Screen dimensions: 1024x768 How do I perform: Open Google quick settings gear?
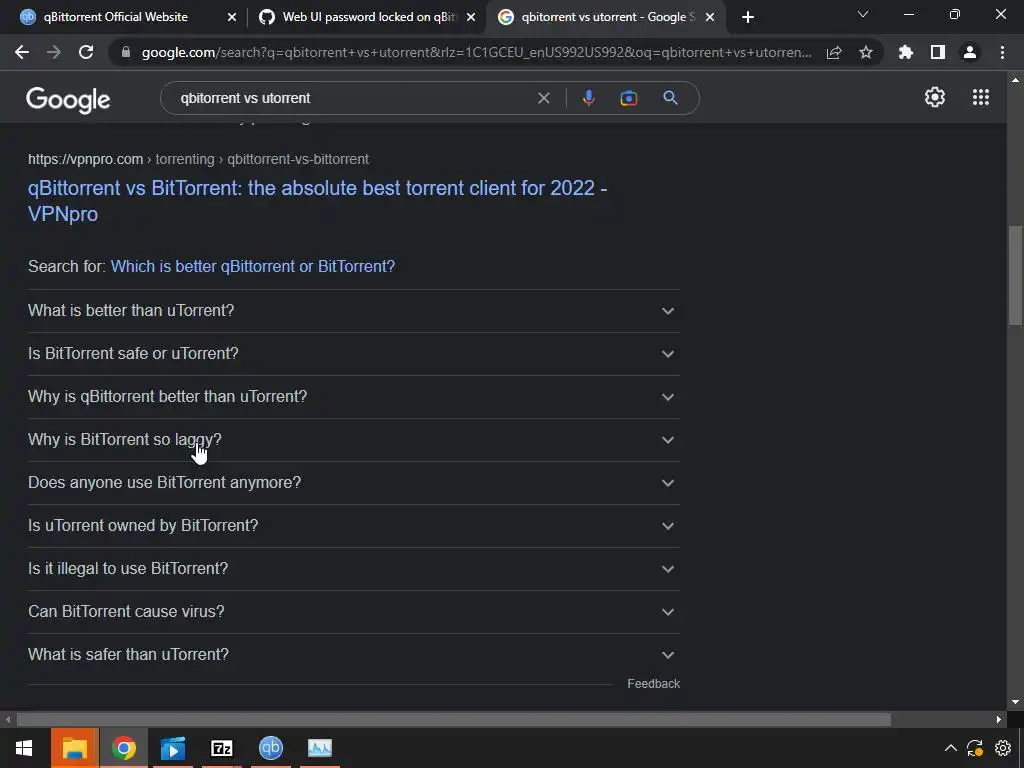point(935,97)
